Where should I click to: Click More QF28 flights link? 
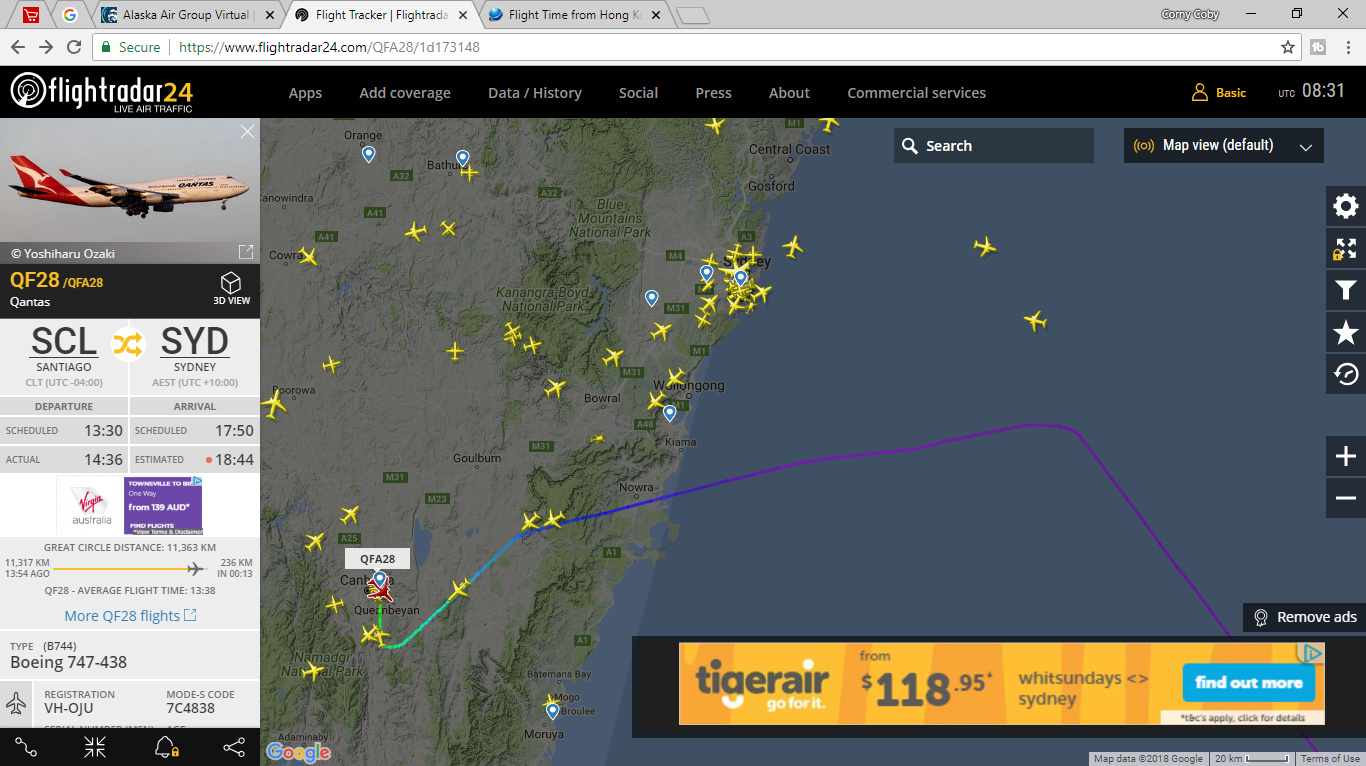coord(130,616)
